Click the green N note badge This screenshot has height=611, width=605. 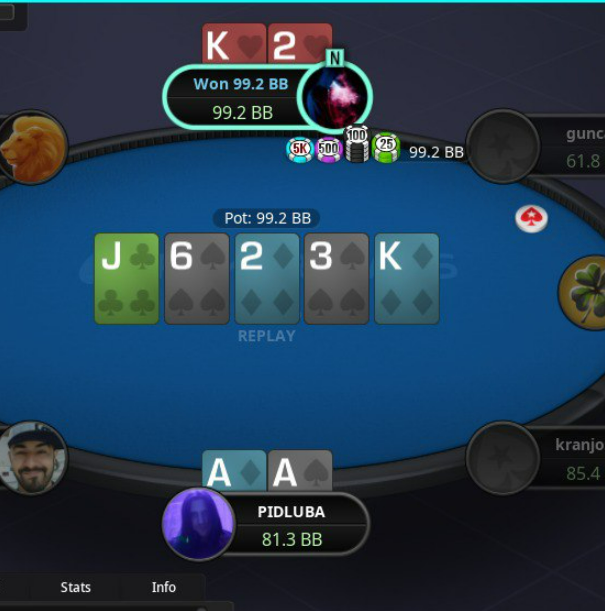[x=335, y=58]
